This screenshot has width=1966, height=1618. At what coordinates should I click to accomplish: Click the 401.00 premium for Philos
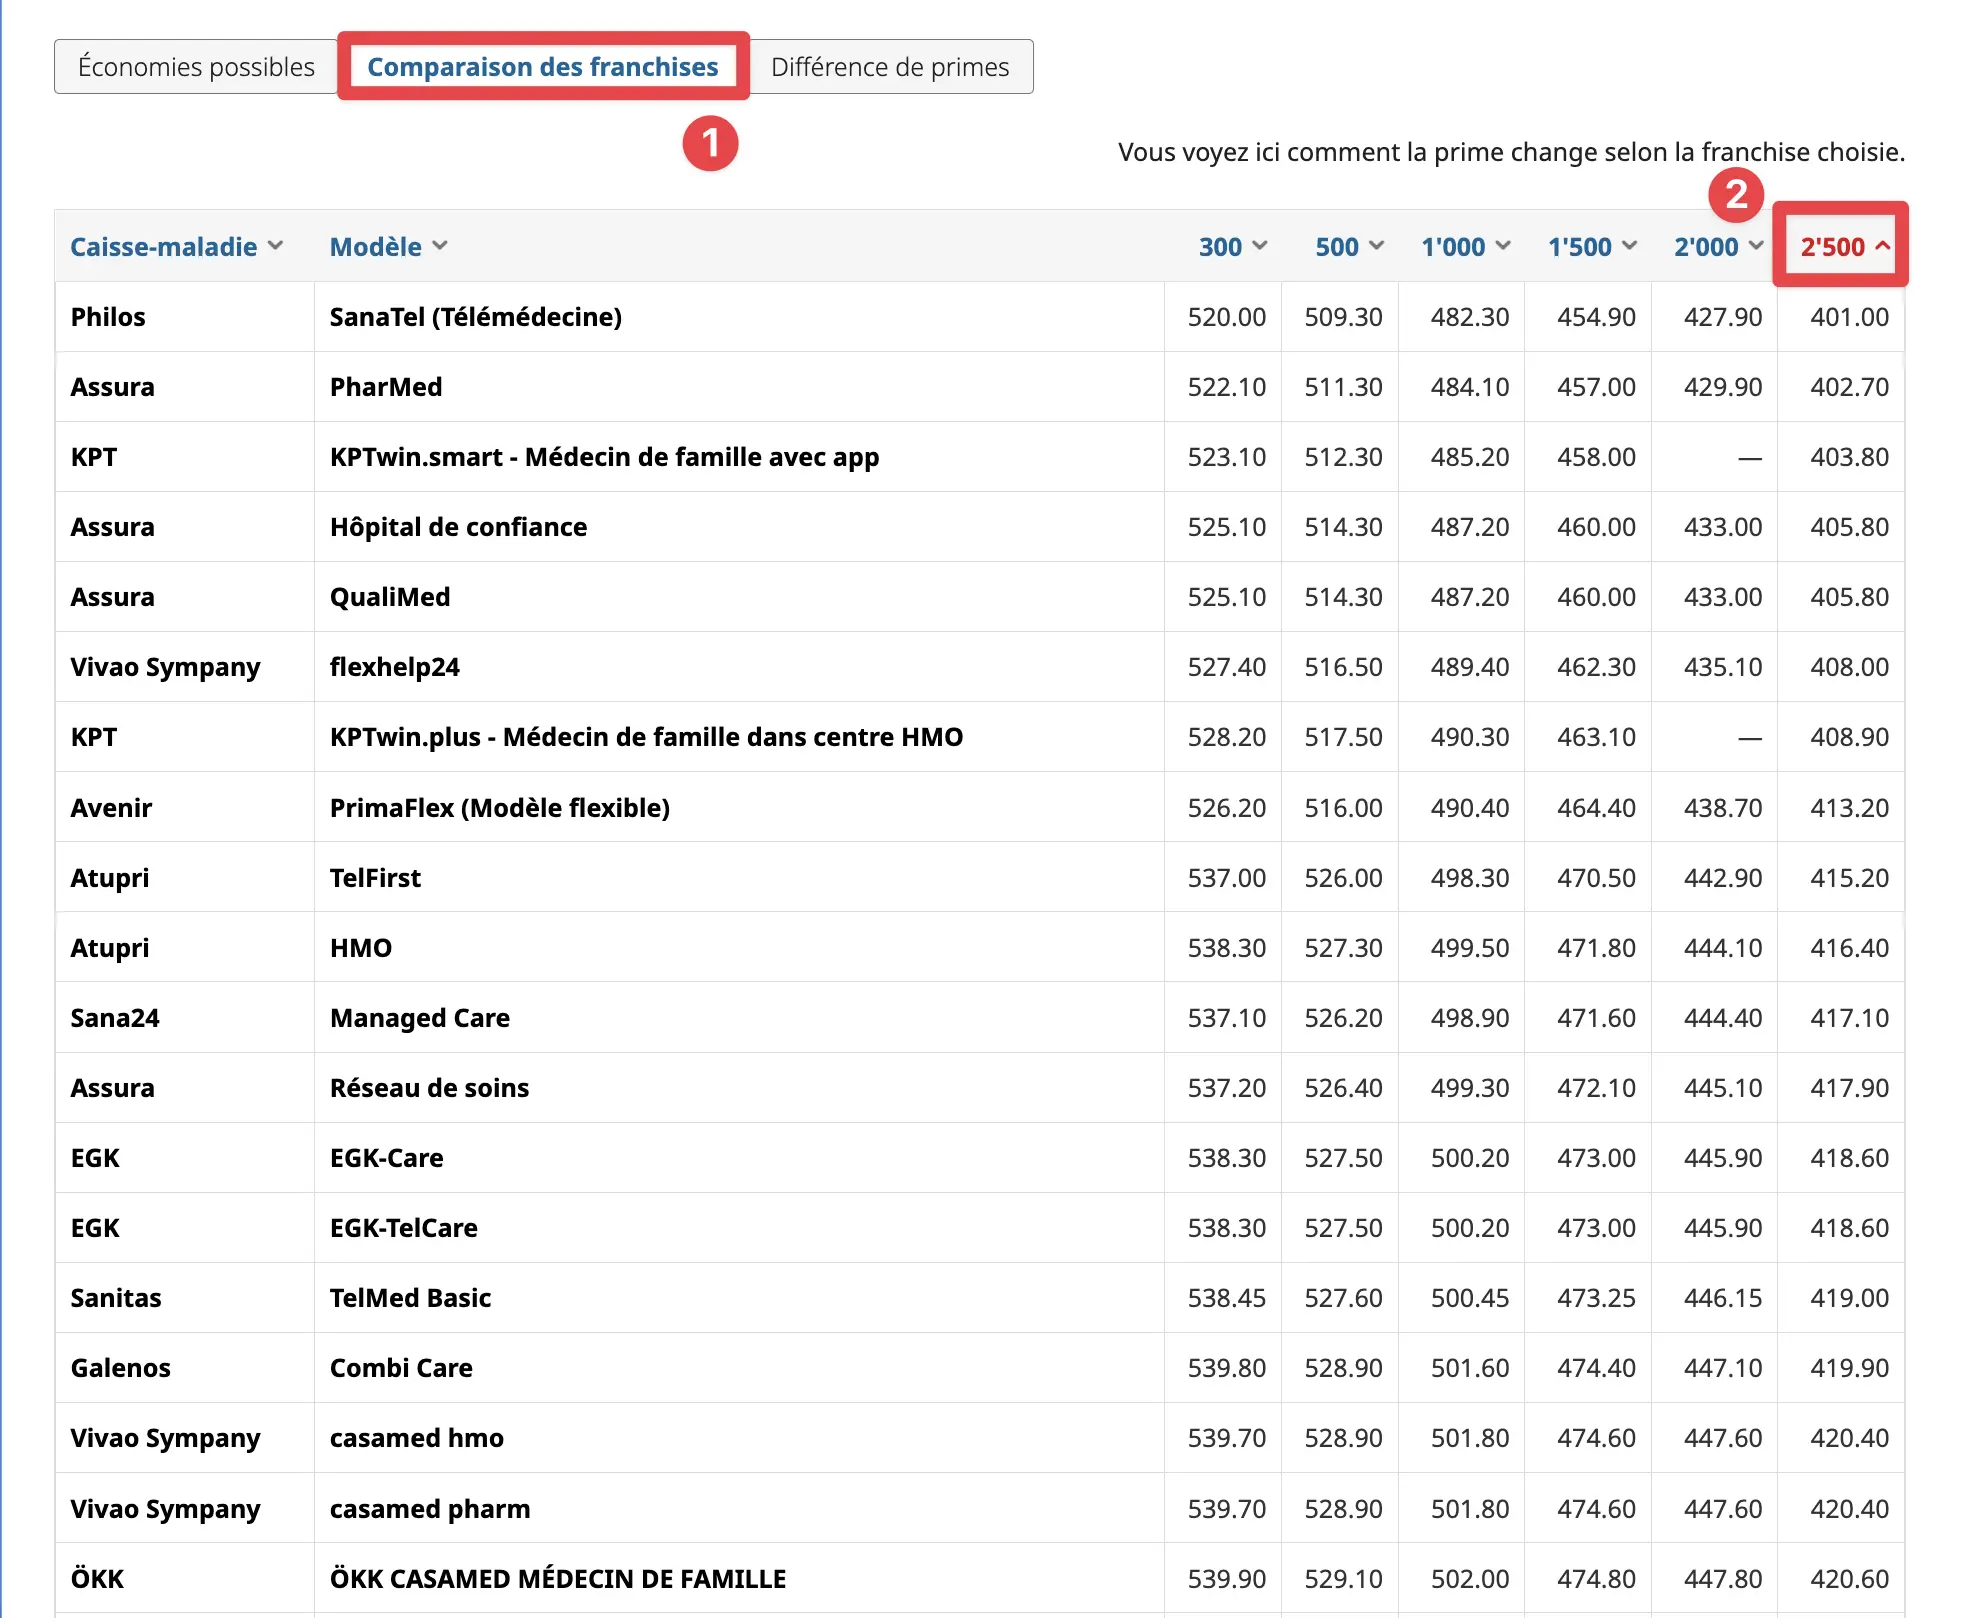(x=1849, y=317)
